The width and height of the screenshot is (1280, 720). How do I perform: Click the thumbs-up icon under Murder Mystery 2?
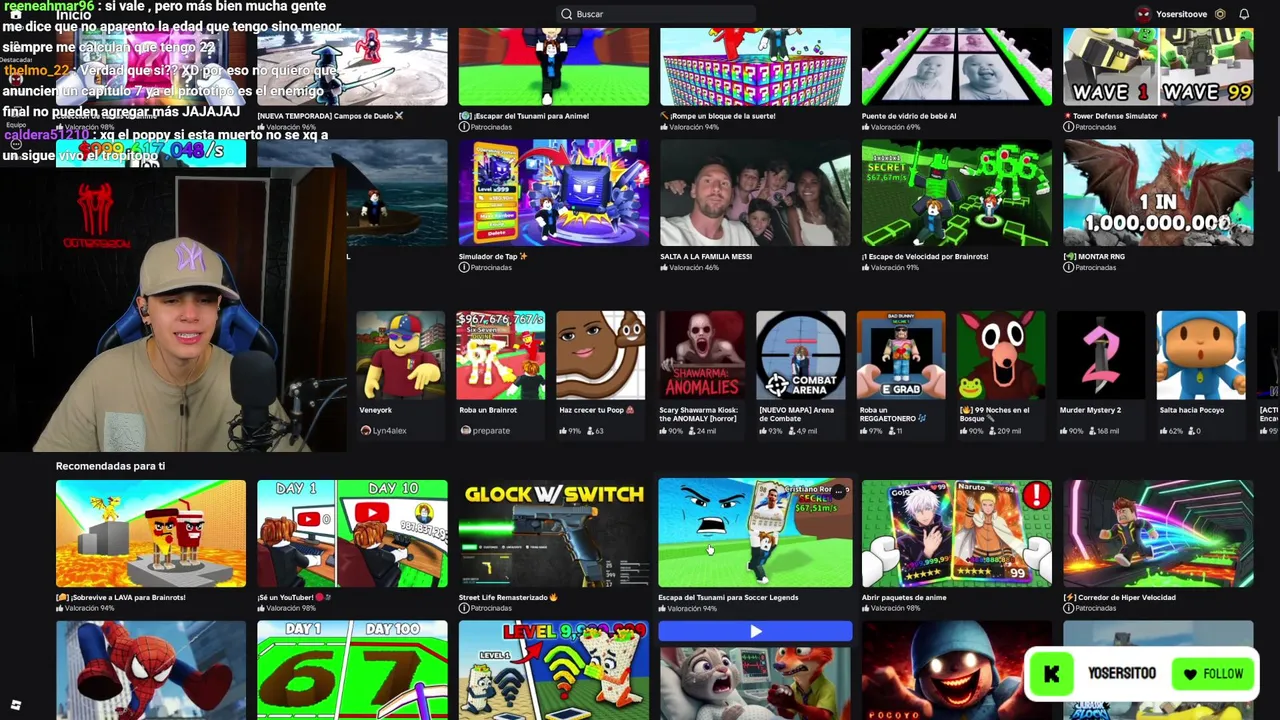1064,431
